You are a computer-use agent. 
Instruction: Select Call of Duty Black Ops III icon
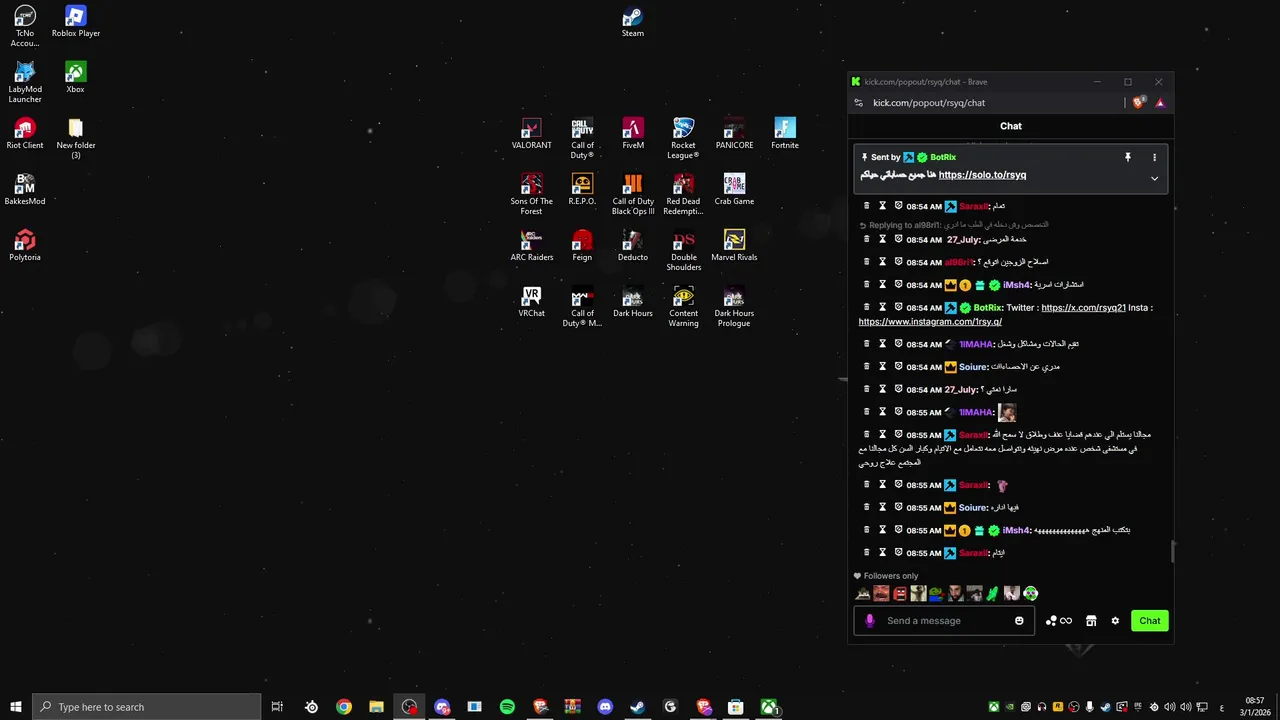tap(633, 195)
